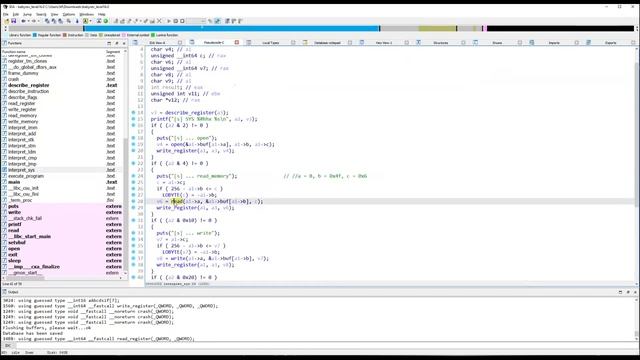
Task: Click the X cancel icon in toolbar
Action: pyautogui.click(x=159, y=21)
